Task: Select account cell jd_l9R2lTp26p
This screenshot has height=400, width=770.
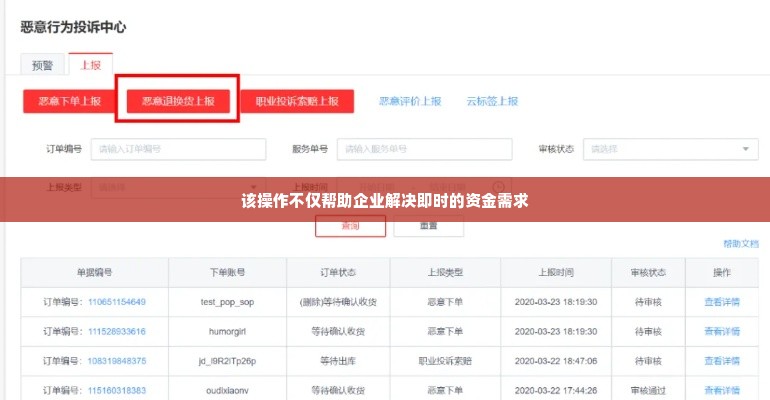Action: pyautogui.click(x=227, y=361)
